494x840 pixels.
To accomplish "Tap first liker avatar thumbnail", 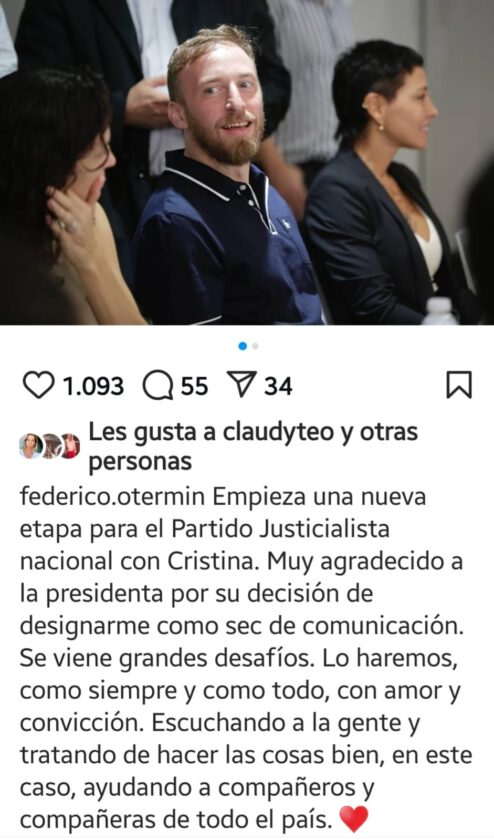I will coord(31,446).
